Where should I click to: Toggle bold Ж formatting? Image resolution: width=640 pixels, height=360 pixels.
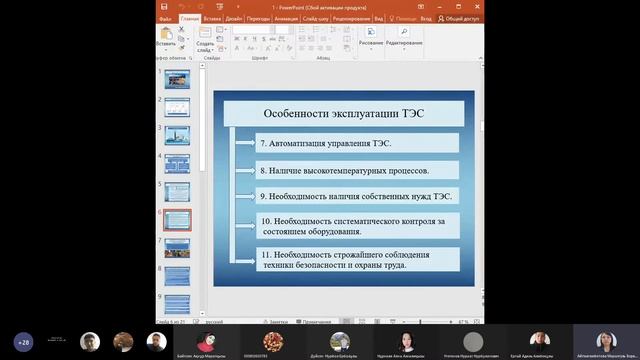tap(237, 39)
